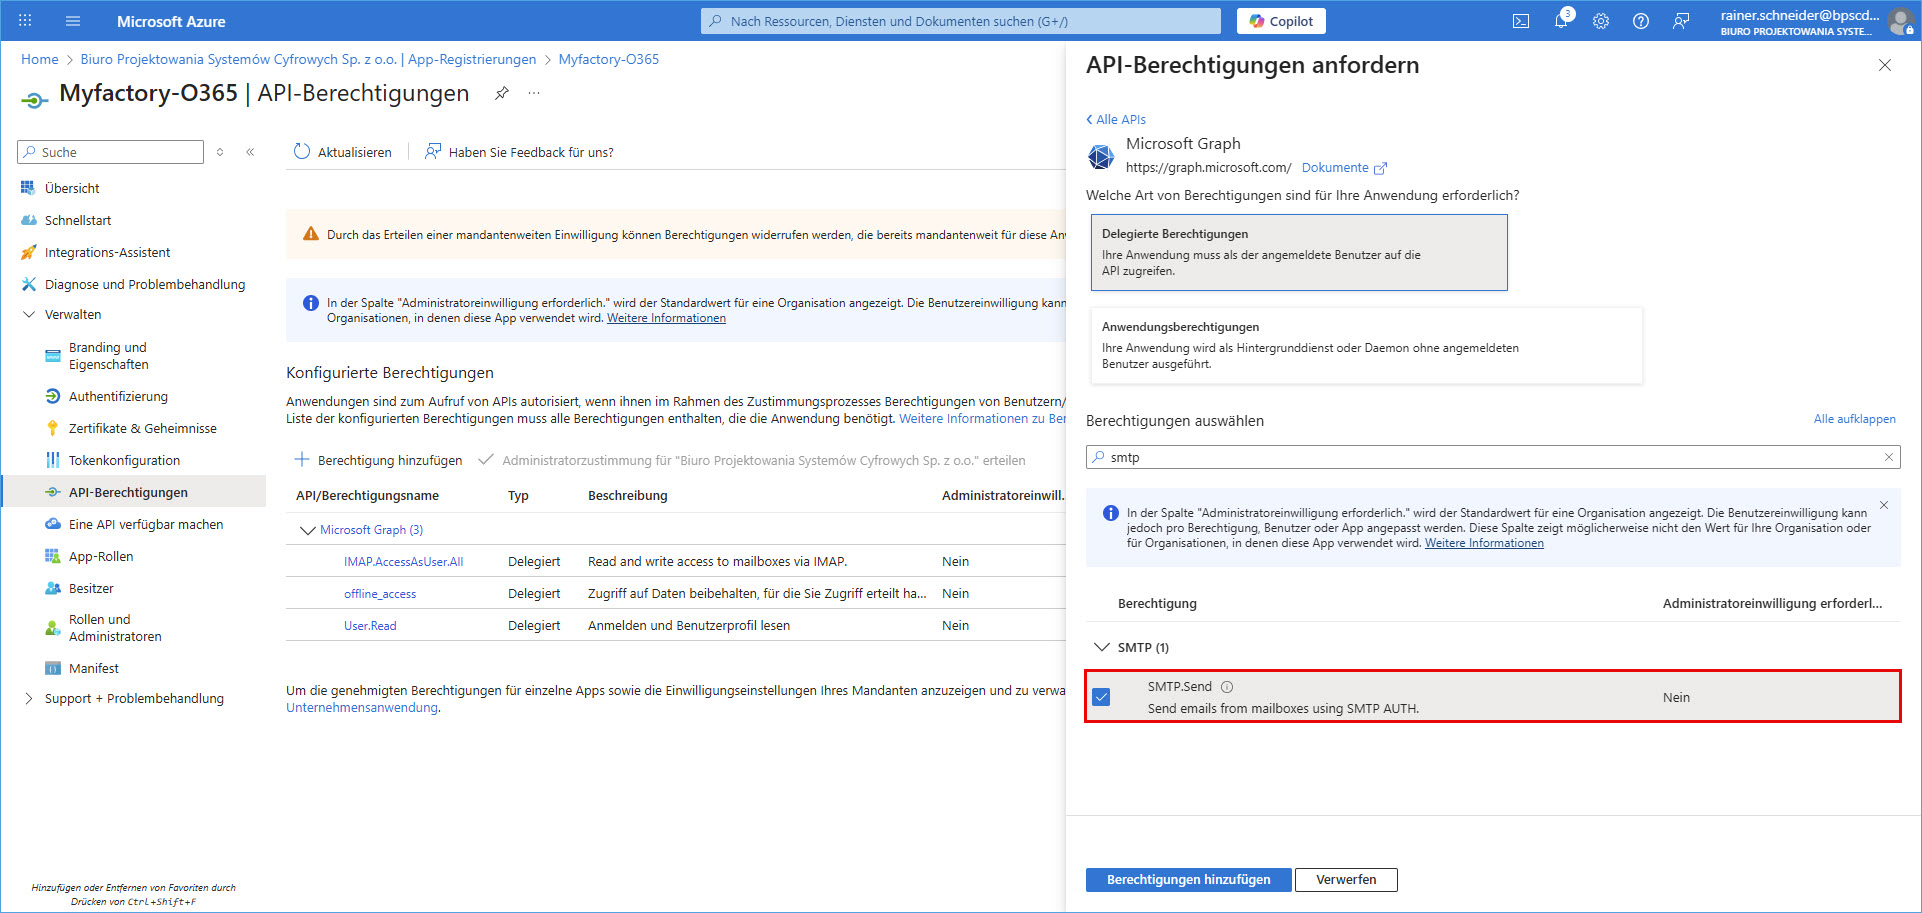
Task: Expand Support + Problembehandlung section
Action: (29, 698)
